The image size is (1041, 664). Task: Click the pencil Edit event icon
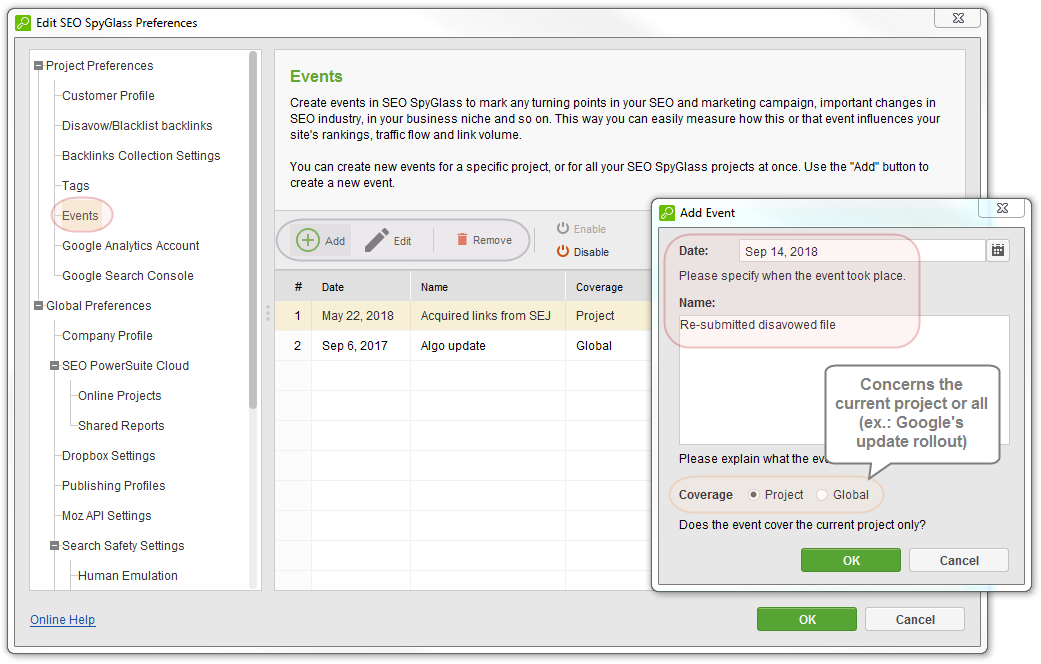(x=376, y=240)
